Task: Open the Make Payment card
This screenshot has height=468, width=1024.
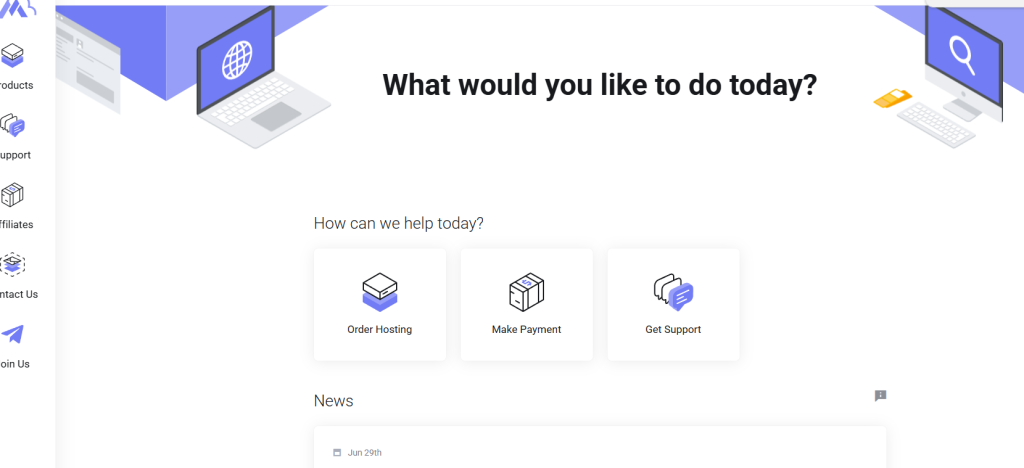Action: click(x=527, y=304)
